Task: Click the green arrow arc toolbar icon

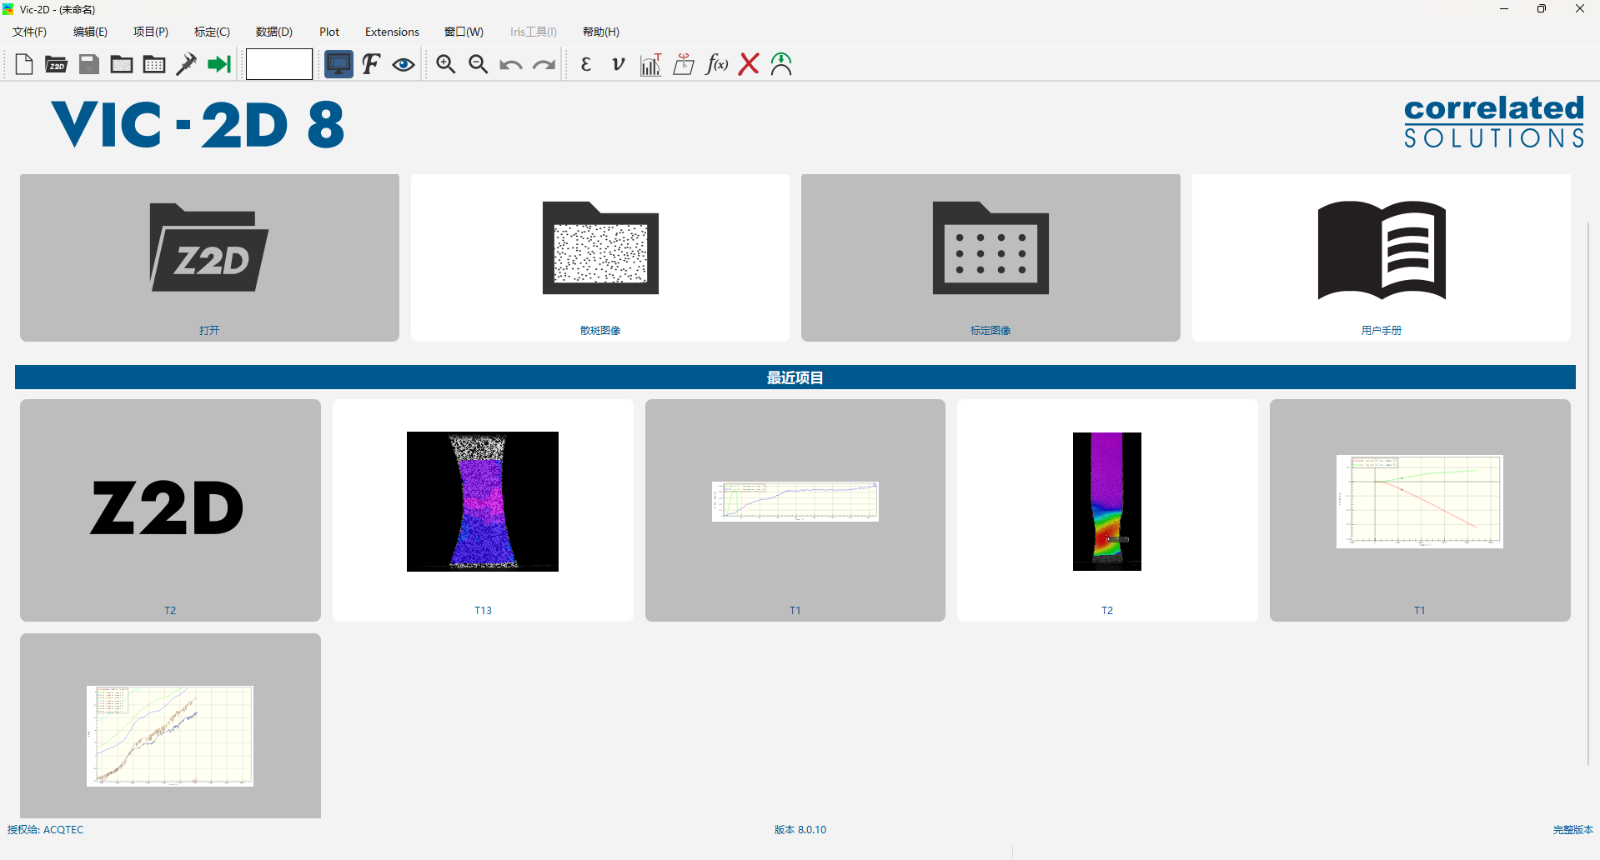Action: 782,64
